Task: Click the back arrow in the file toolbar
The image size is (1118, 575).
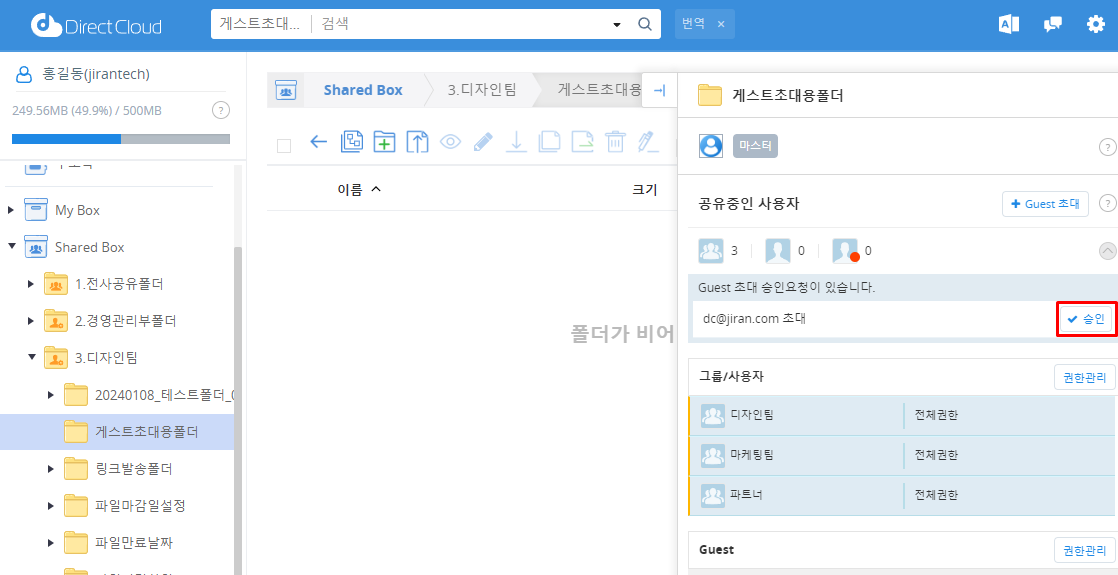Action: 318,142
